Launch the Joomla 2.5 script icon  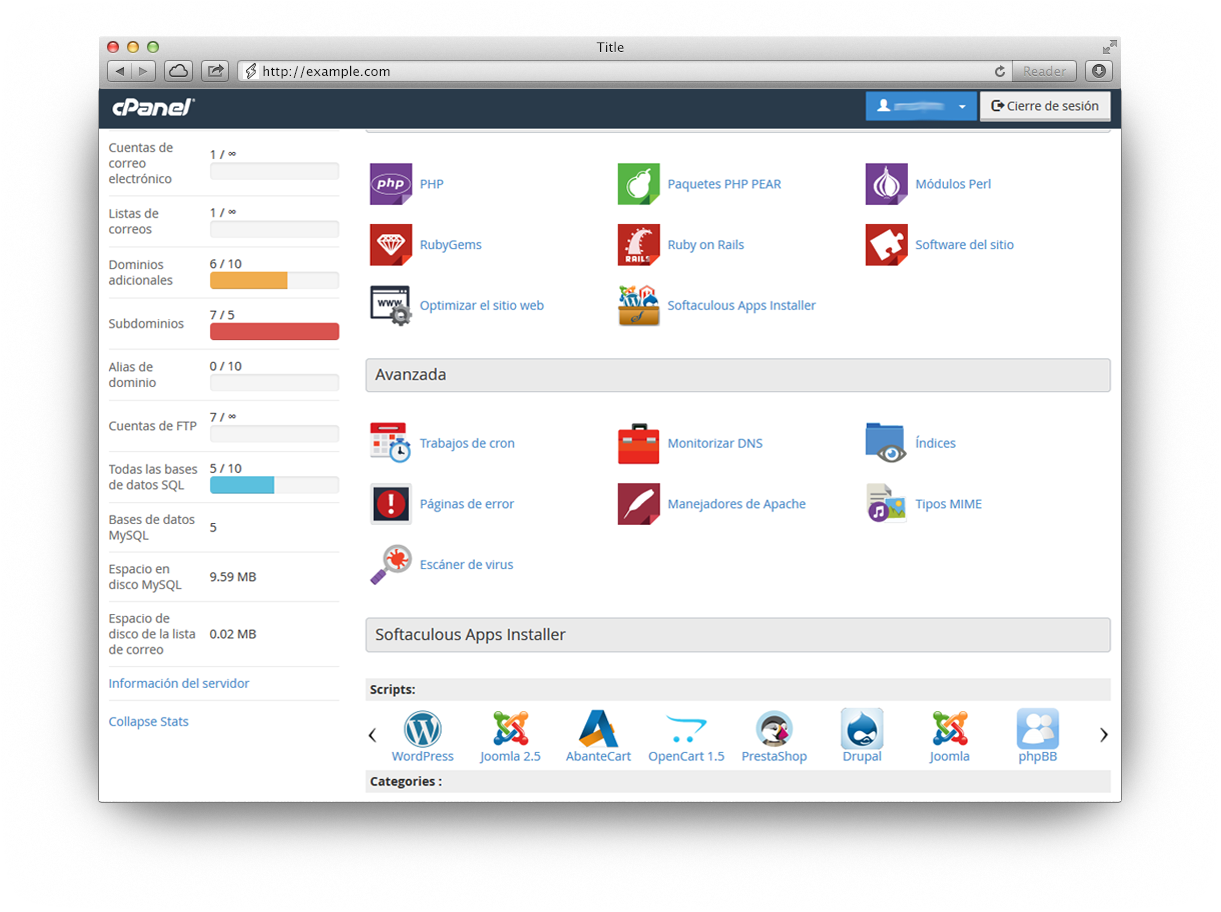coord(510,728)
